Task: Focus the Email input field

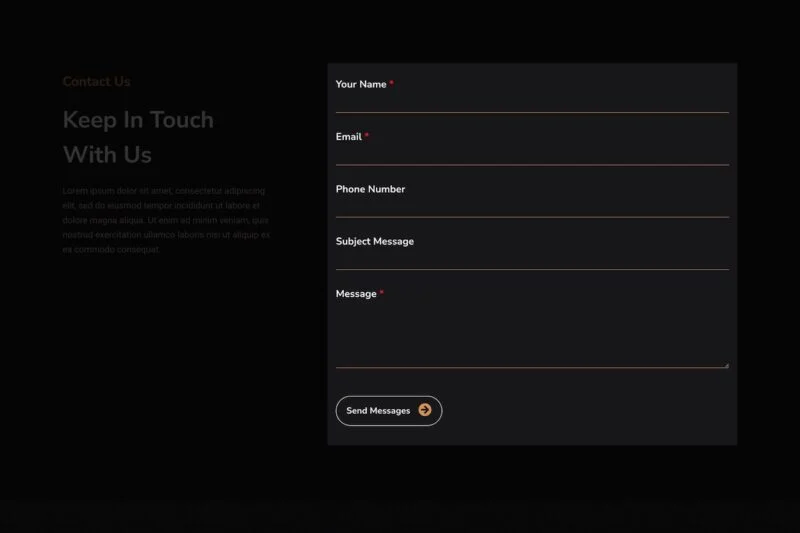Action: click(532, 156)
